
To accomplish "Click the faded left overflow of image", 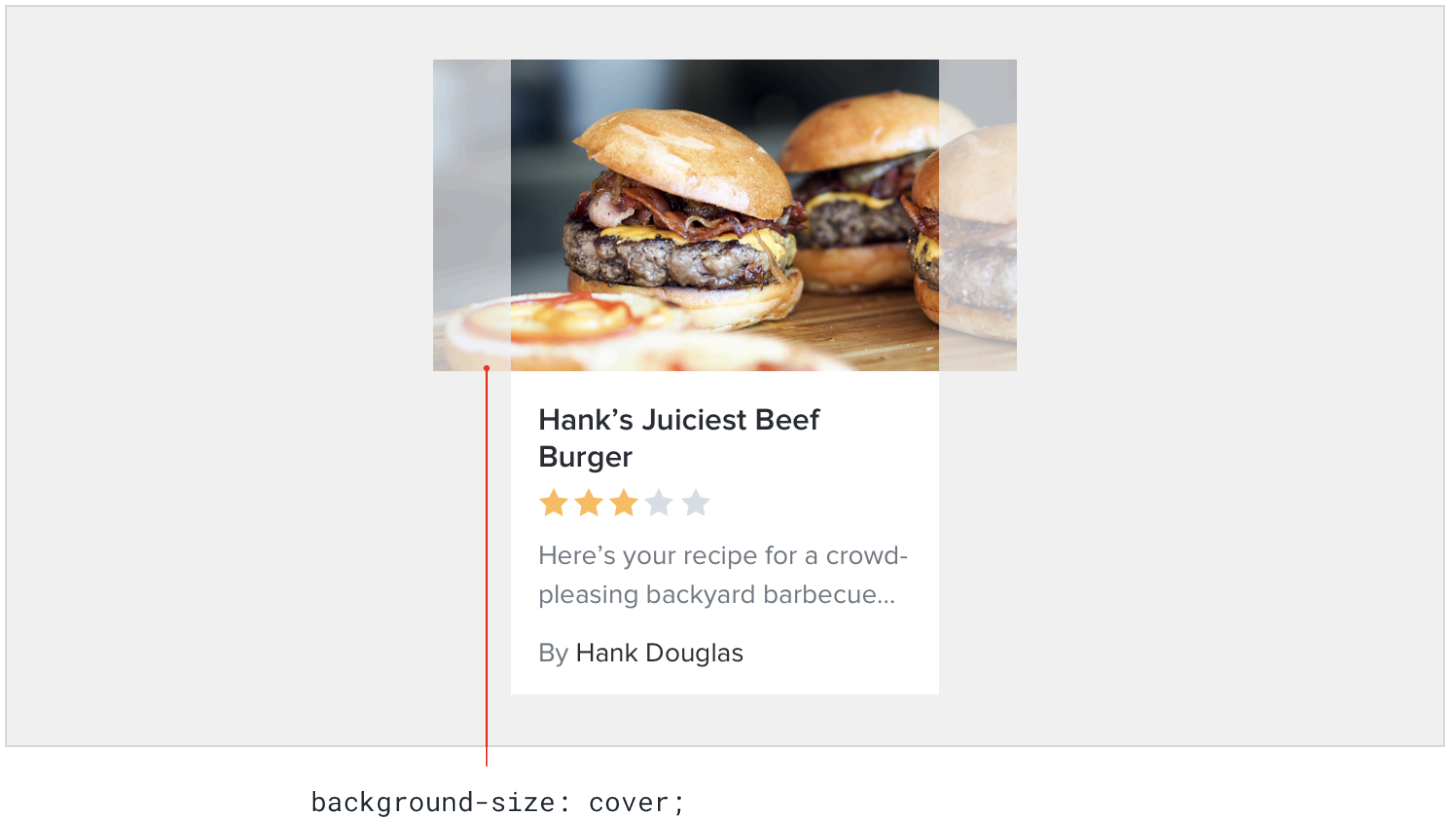I will (472, 215).
